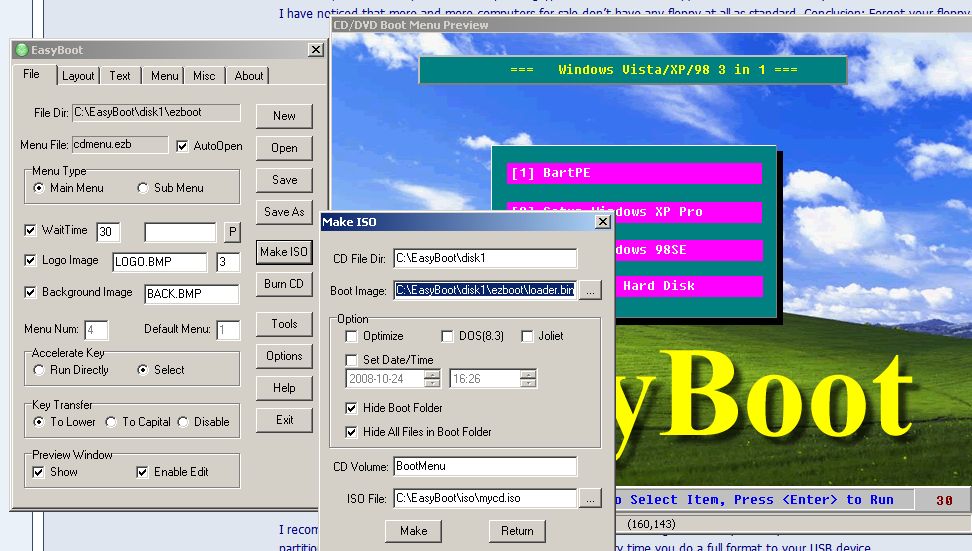
Task: Click the CD File Dir field
Action: coord(485,258)
